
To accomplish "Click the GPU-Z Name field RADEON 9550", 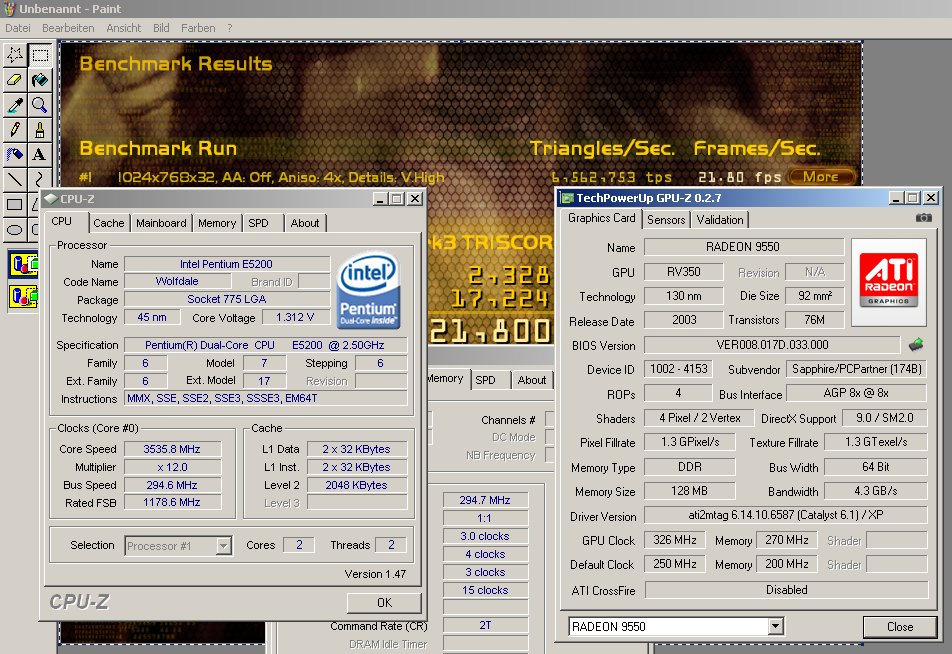I will (x=744, y=247).
